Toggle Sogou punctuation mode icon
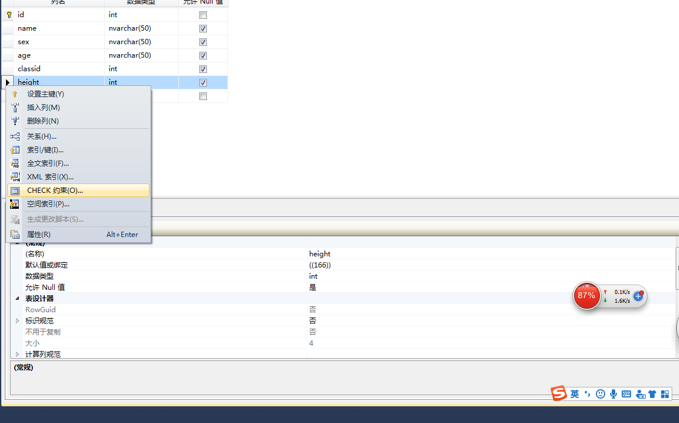Screen dimensions: 679x423 tap(588, 394)
